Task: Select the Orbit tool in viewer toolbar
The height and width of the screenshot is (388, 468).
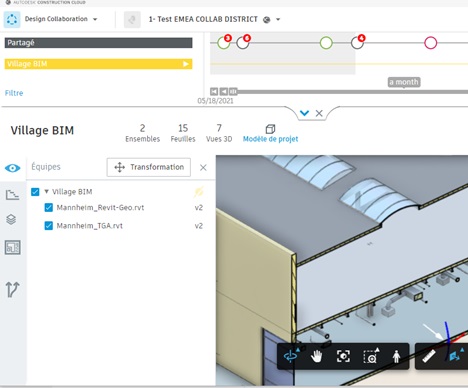Action: point(291,356)
